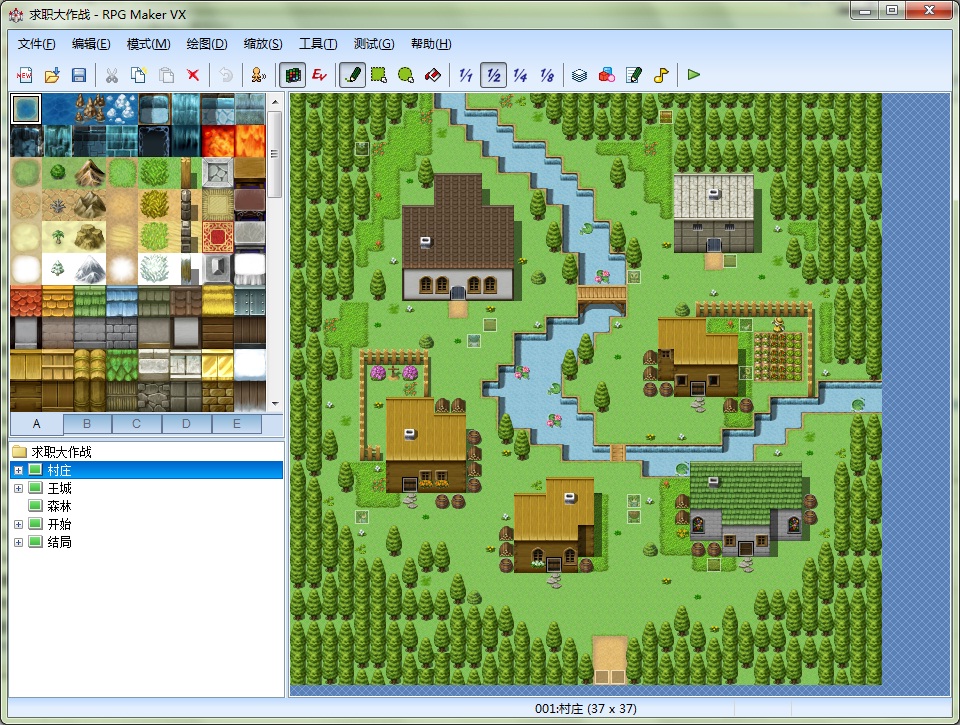Switch to tileset tab D
Image resolution: width=960 pixels, height=725 pixels.
click(x=187, y=424)
